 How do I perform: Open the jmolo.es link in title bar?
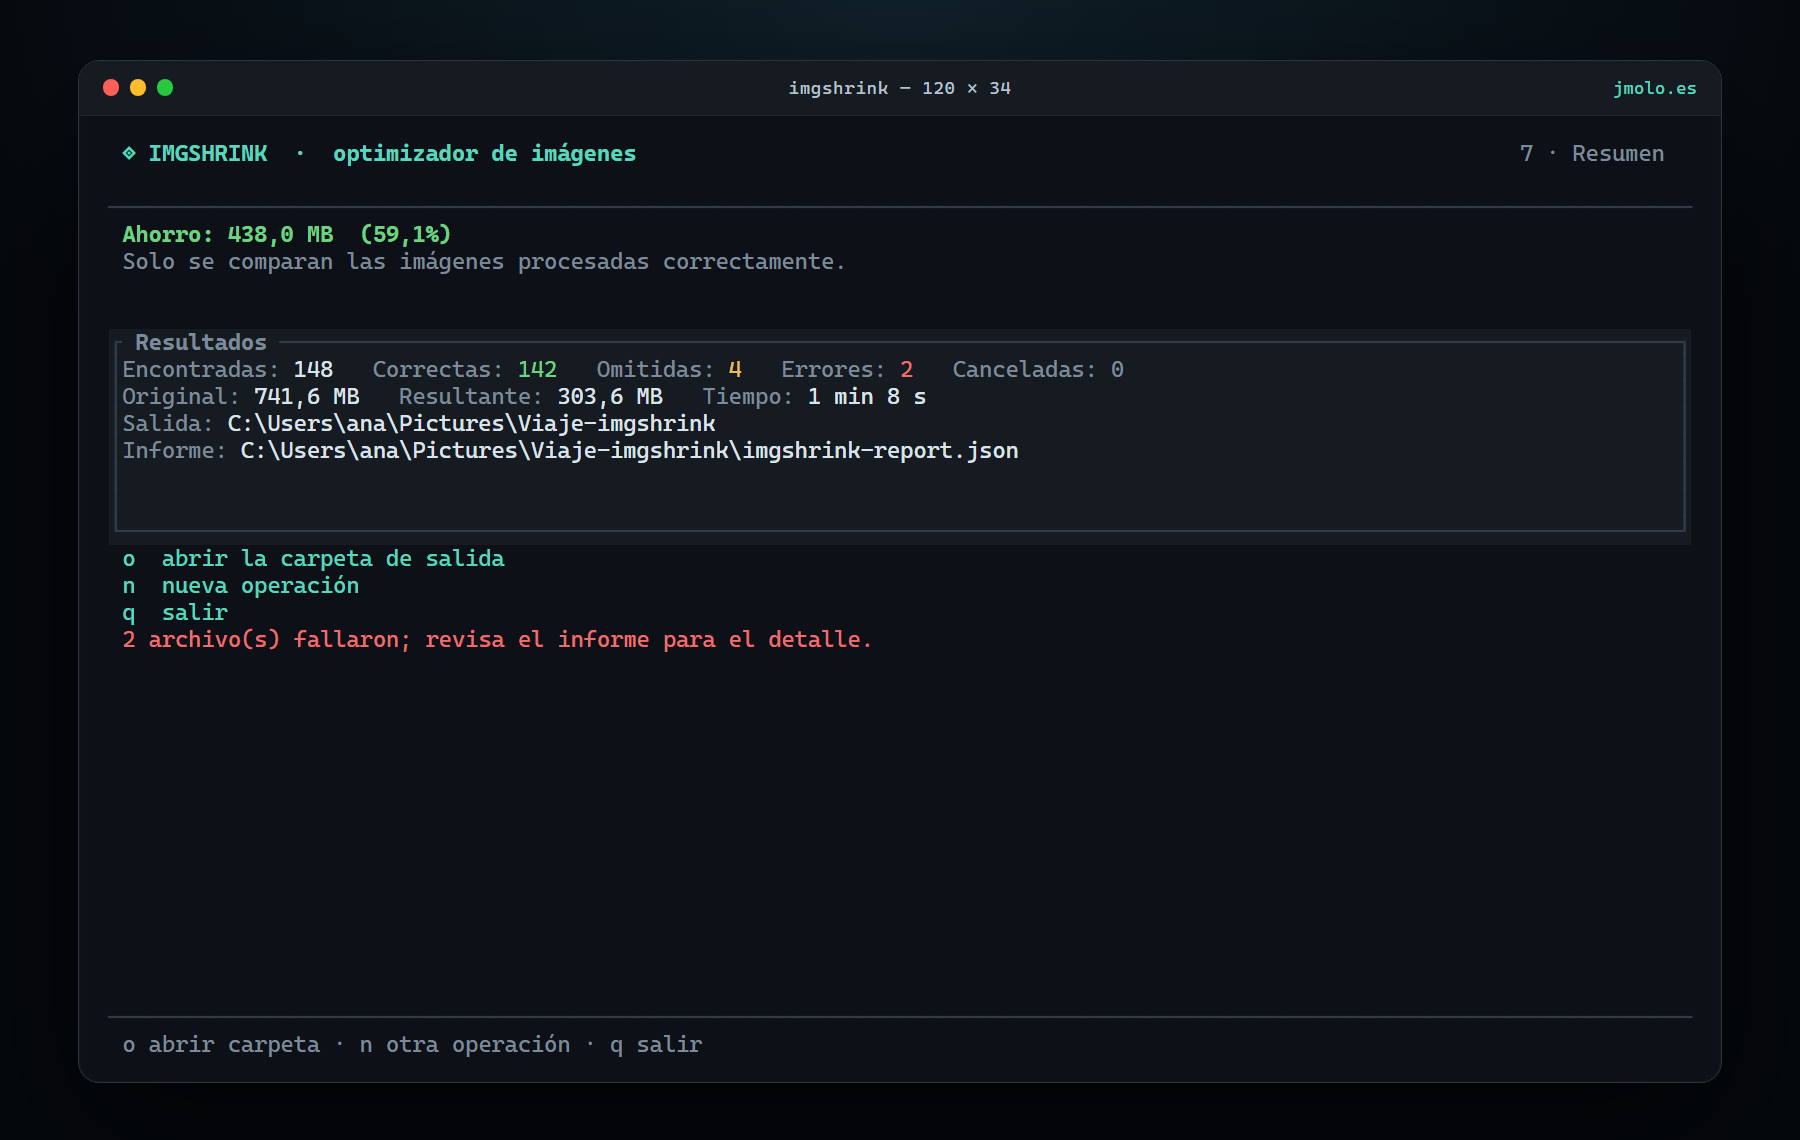click(x=1655, y=88)
